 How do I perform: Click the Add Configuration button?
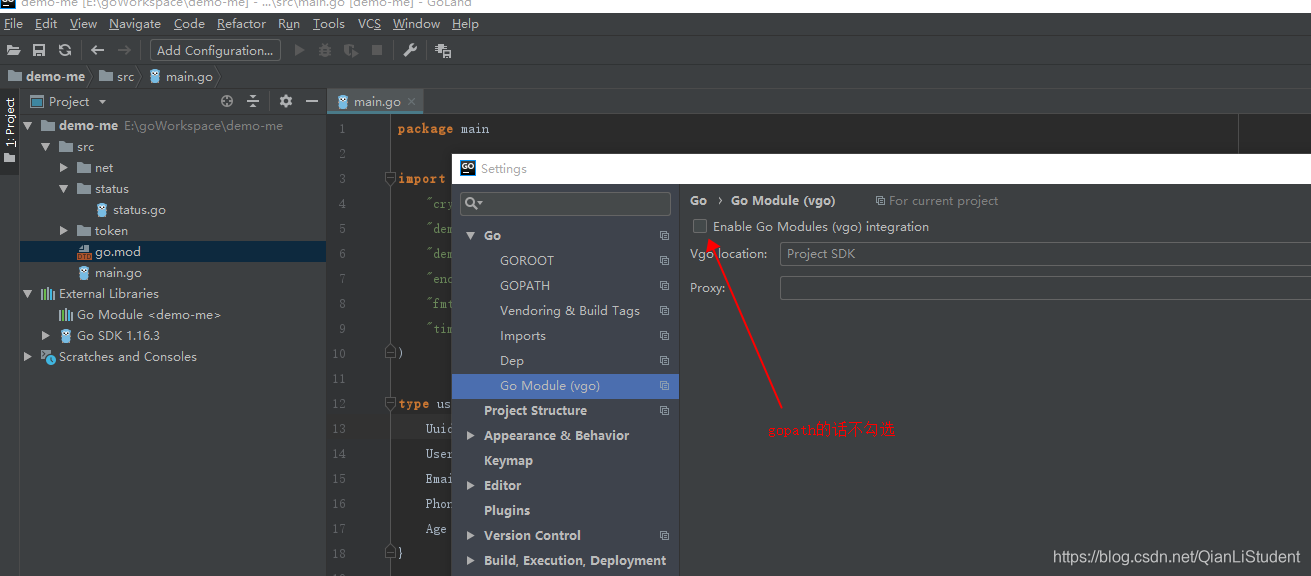(x=215, y=50)
